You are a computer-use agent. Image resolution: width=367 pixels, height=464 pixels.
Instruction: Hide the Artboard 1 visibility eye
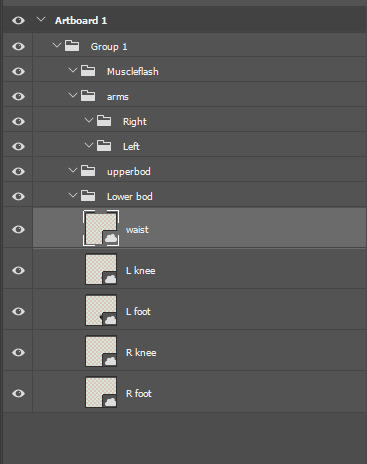18,21
